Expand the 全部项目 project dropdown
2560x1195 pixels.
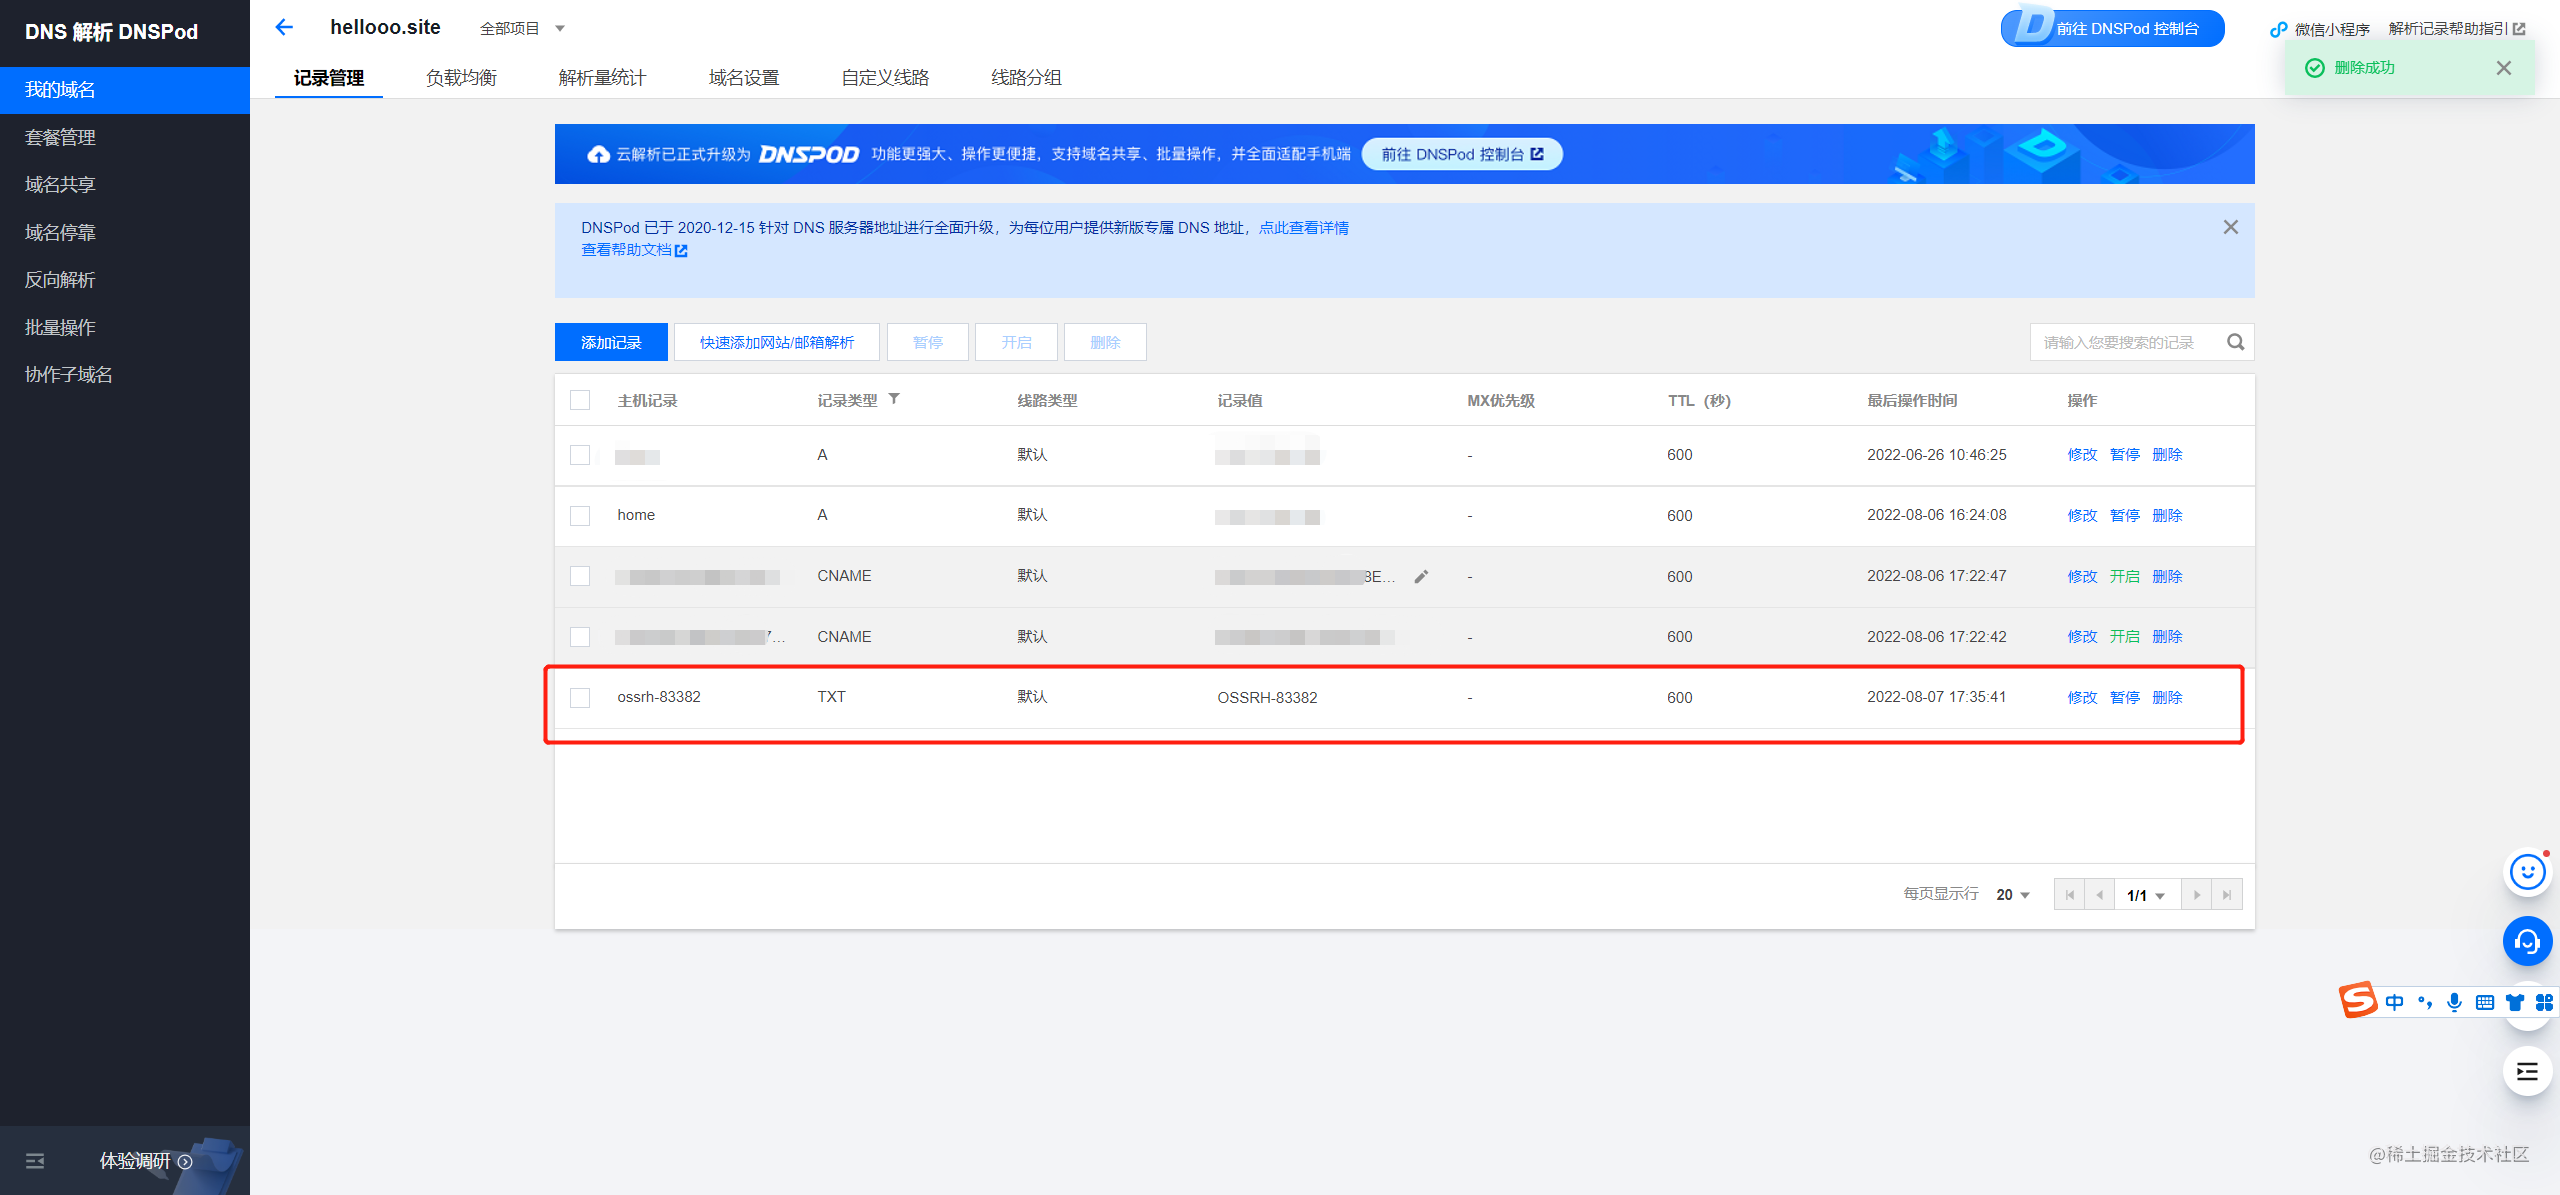522,28
